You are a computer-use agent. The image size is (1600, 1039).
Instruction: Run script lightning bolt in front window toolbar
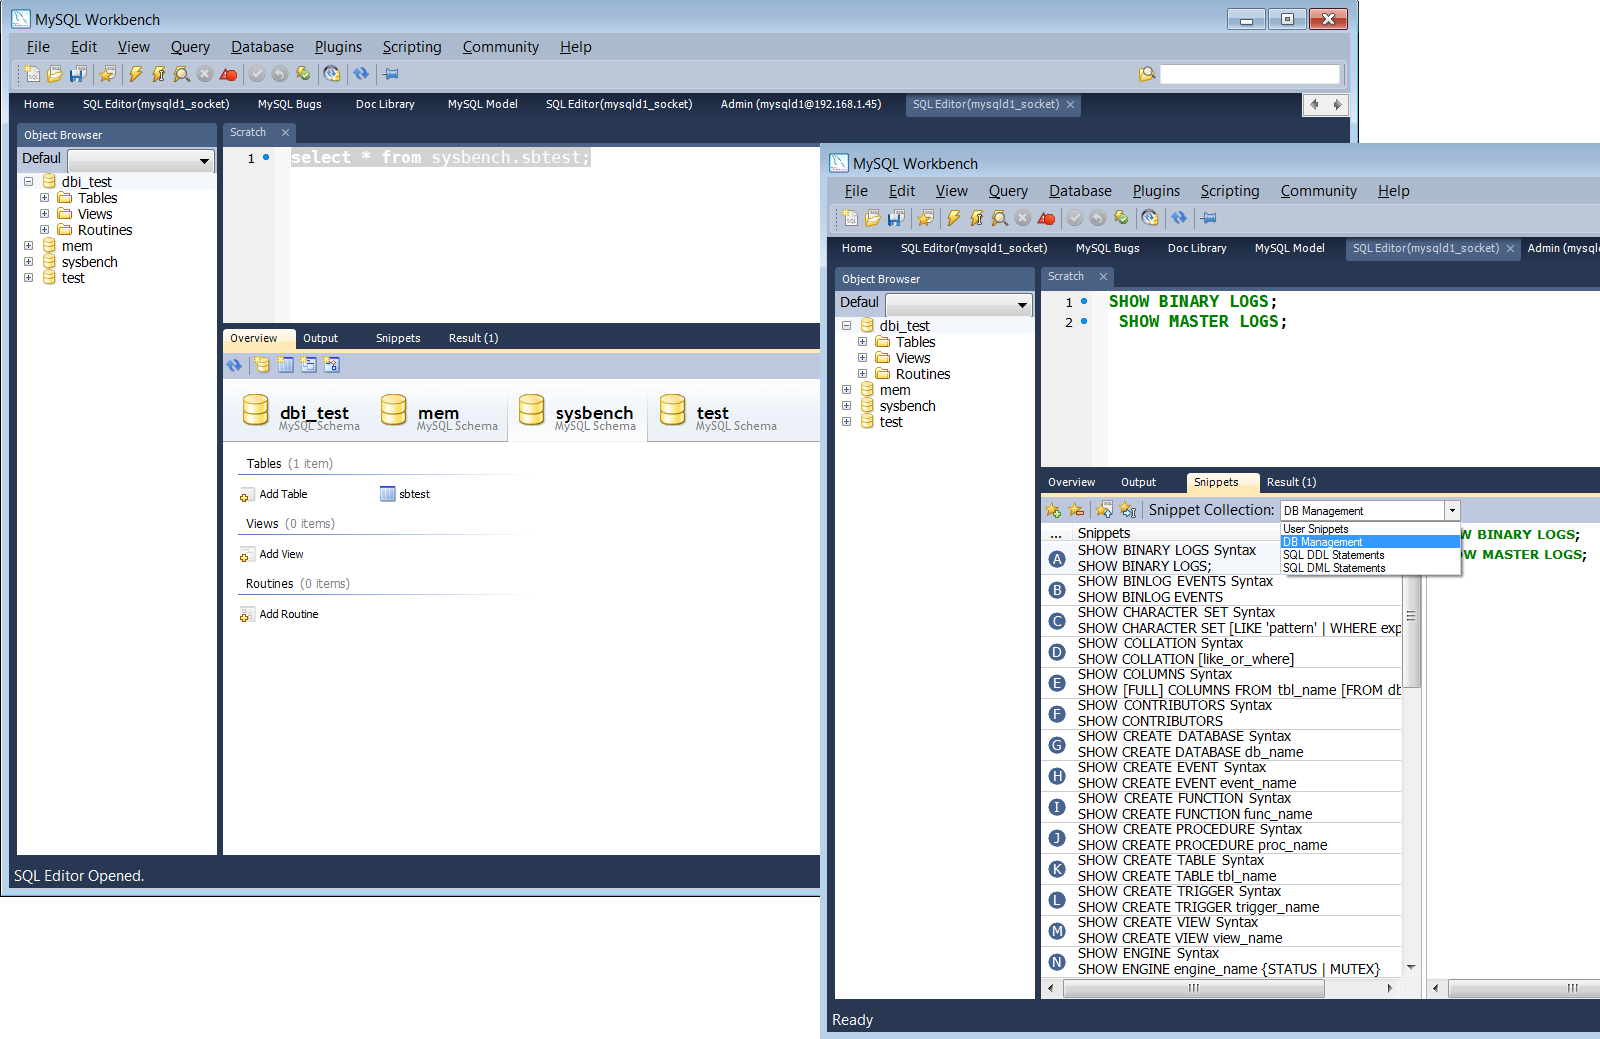[x=954, y=218]
